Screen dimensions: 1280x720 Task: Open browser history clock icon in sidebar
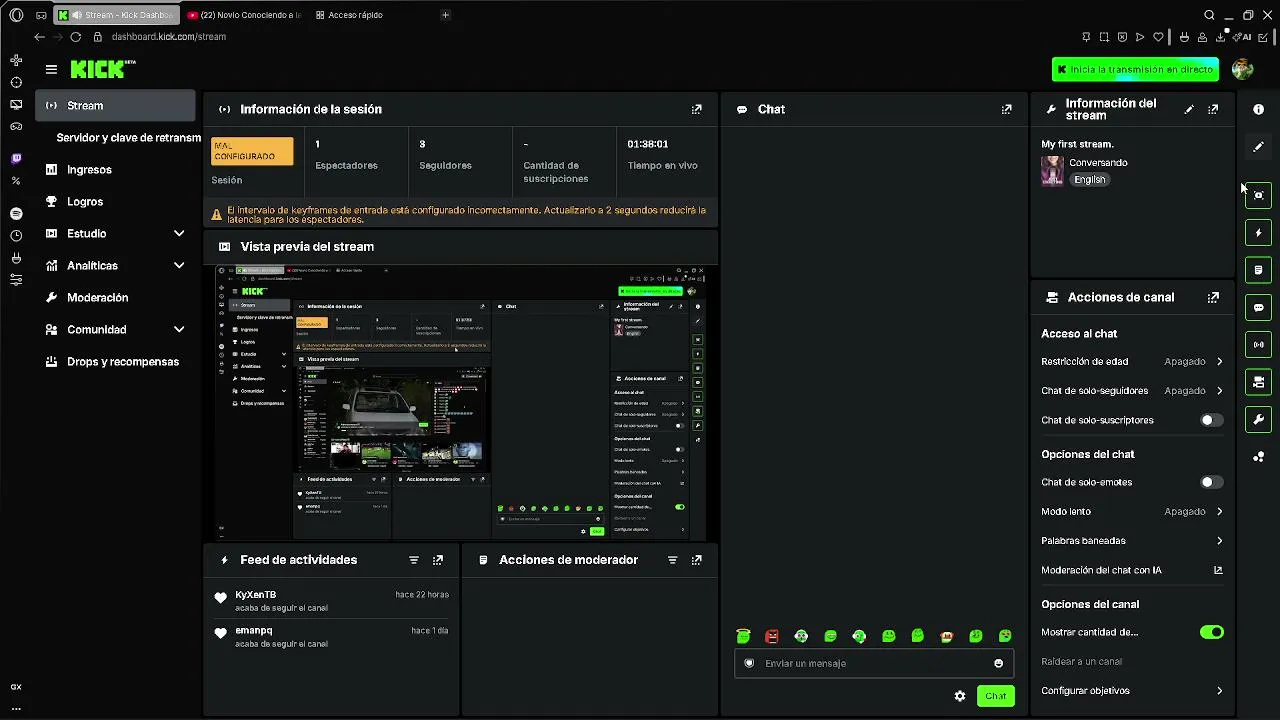pyautogui.click(x=16, y=236)
